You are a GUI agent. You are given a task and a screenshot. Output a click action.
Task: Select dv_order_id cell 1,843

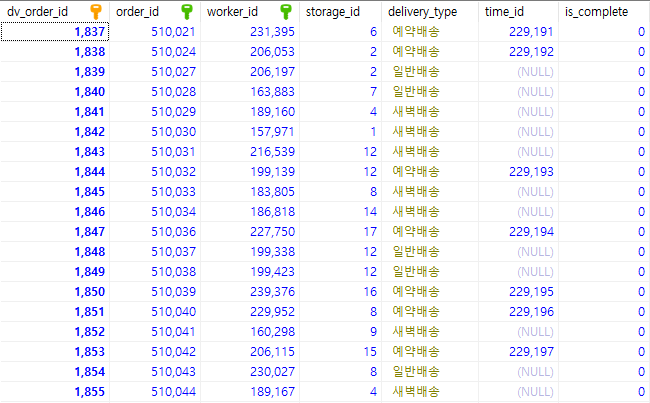pyautogui.click(x=55, y=152)
